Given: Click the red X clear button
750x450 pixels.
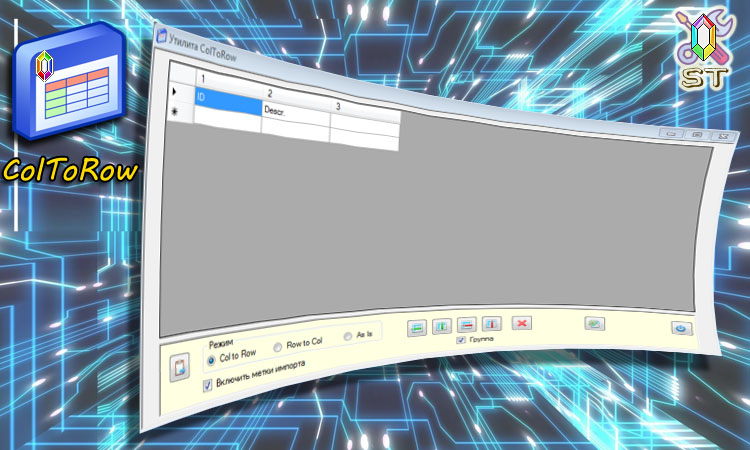Looking at the screenshot, I should [x=521, y=323].
